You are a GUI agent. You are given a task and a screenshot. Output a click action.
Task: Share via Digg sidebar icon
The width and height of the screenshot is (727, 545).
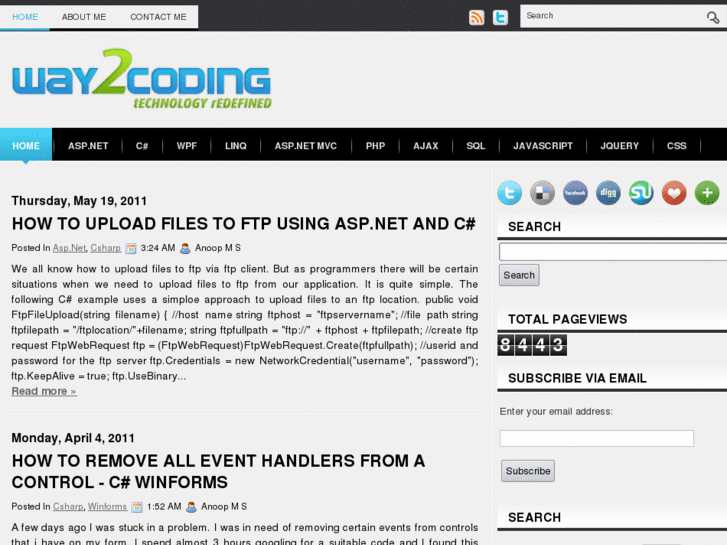tap(608, 192)
